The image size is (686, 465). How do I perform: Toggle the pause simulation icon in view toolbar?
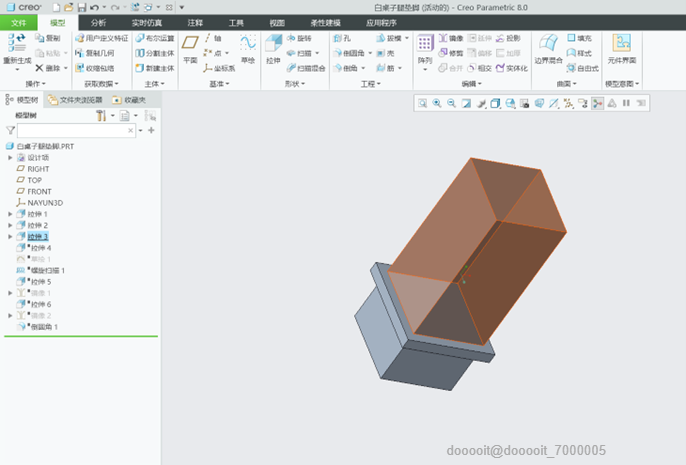click(626, 103)
